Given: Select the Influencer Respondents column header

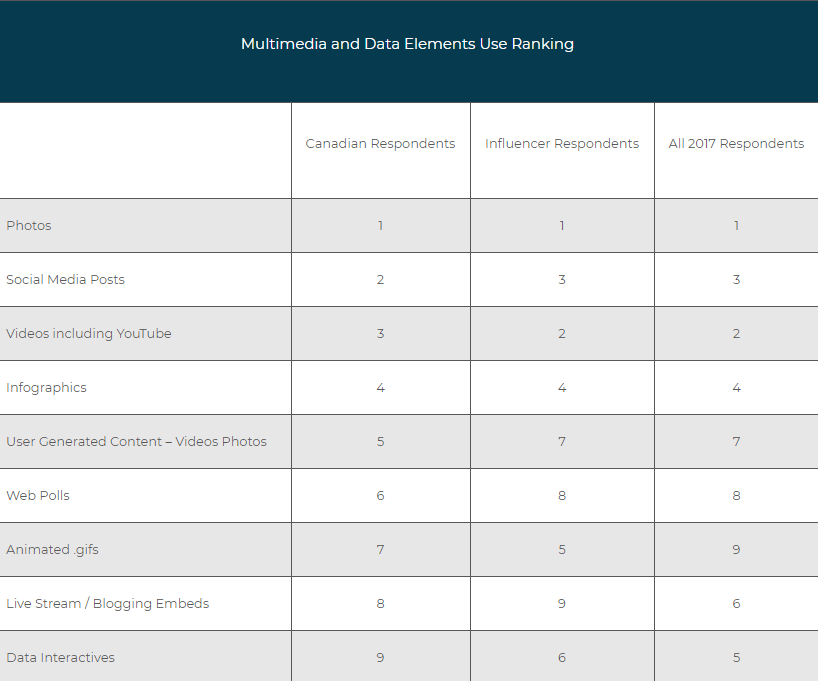Looking at the screenshot, I should pos(562,144).
